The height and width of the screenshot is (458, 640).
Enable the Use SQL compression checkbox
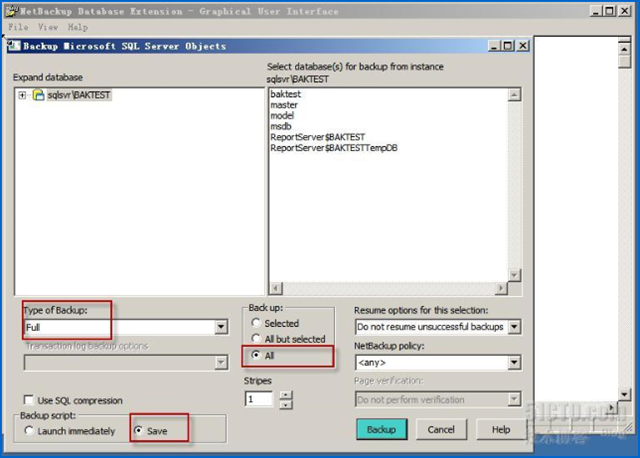pyautogui.click(x=29, y=400)
